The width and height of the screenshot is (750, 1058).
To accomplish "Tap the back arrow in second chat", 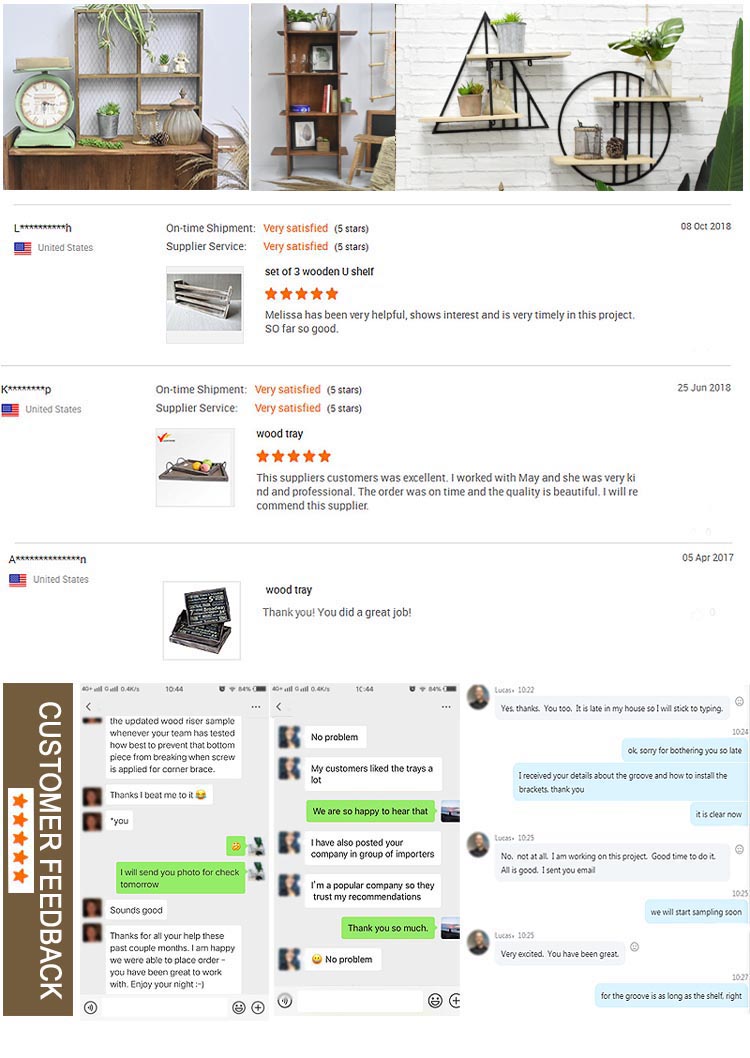I will [279, 706].
